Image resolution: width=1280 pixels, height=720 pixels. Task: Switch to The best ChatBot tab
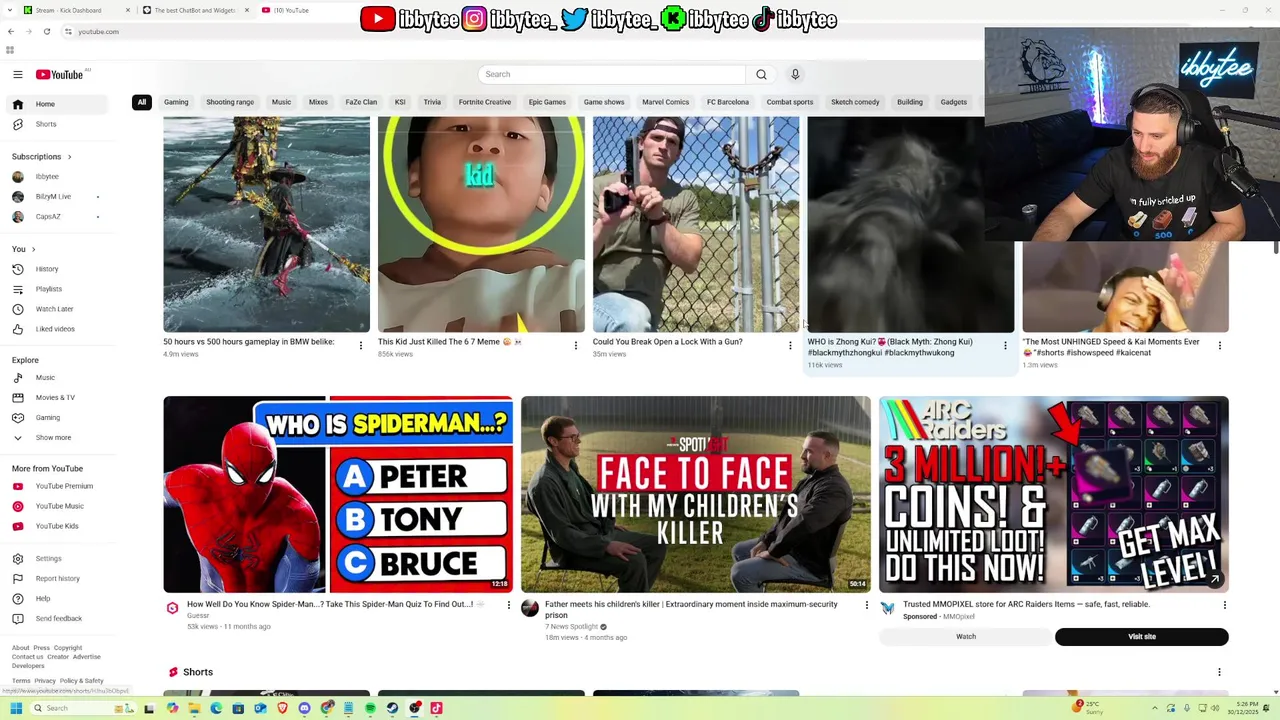pos(196,10)
